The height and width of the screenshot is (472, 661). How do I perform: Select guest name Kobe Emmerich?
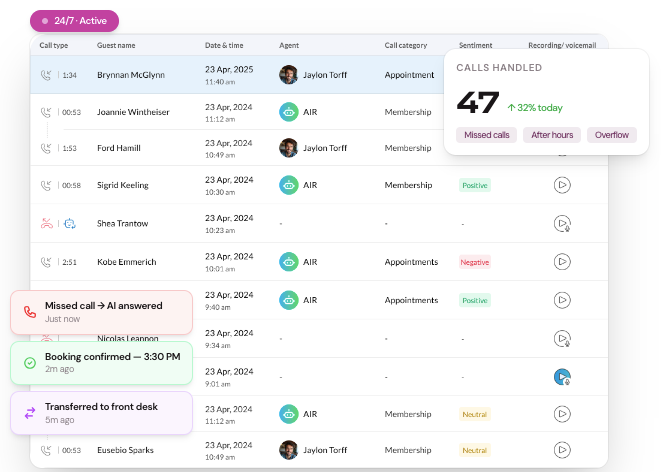(126, 262)
